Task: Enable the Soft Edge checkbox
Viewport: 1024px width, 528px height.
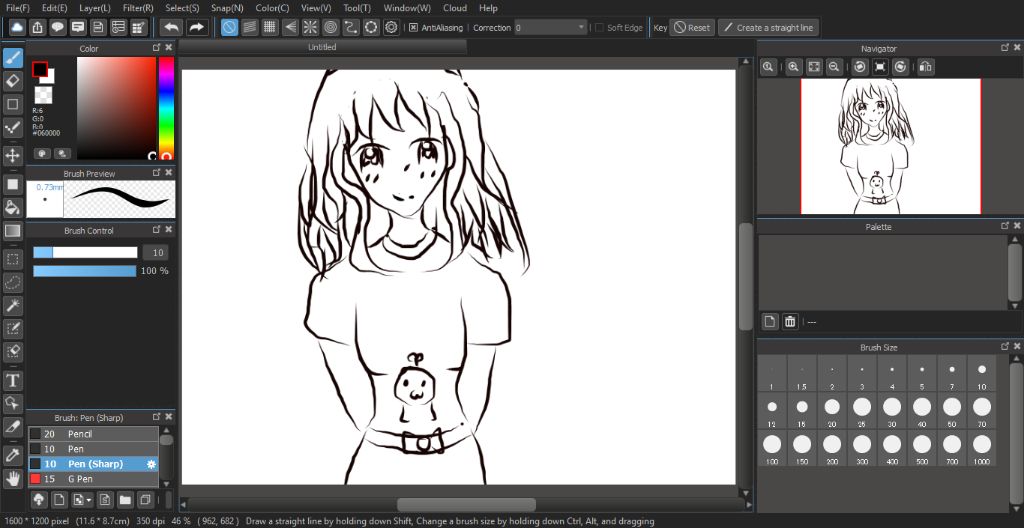Action: point(600,27)
